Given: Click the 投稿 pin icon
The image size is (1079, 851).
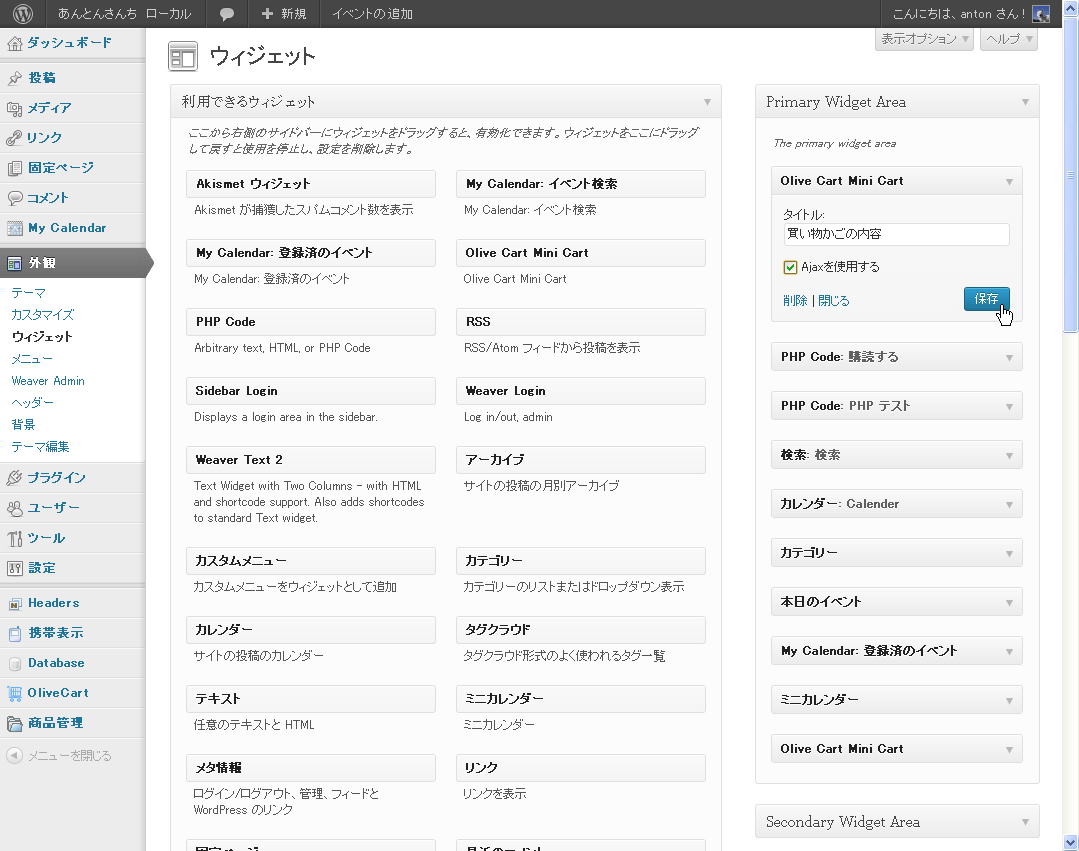Looking at the screenshot, I should [x=14, y=78].
